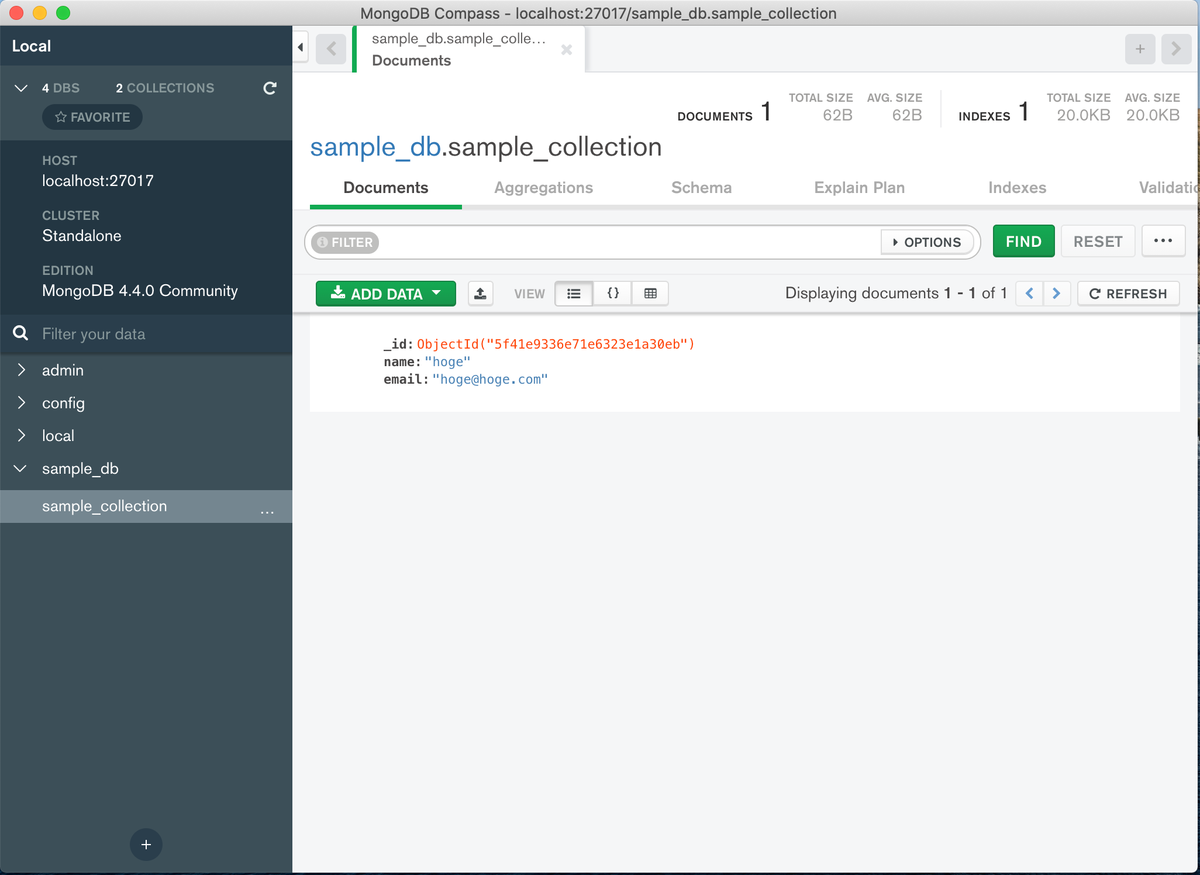This screenshot has width=1200, height=875.
Task: Reset the query filter
Action: [x=1098, y=241]
